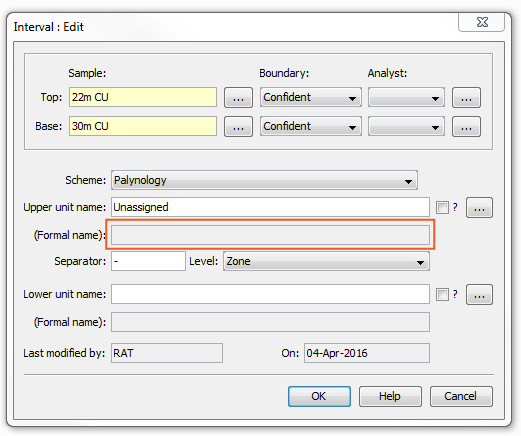Open the Level dropdown showing Zone
Screen dimensions: 521x436
coord(326,261)
